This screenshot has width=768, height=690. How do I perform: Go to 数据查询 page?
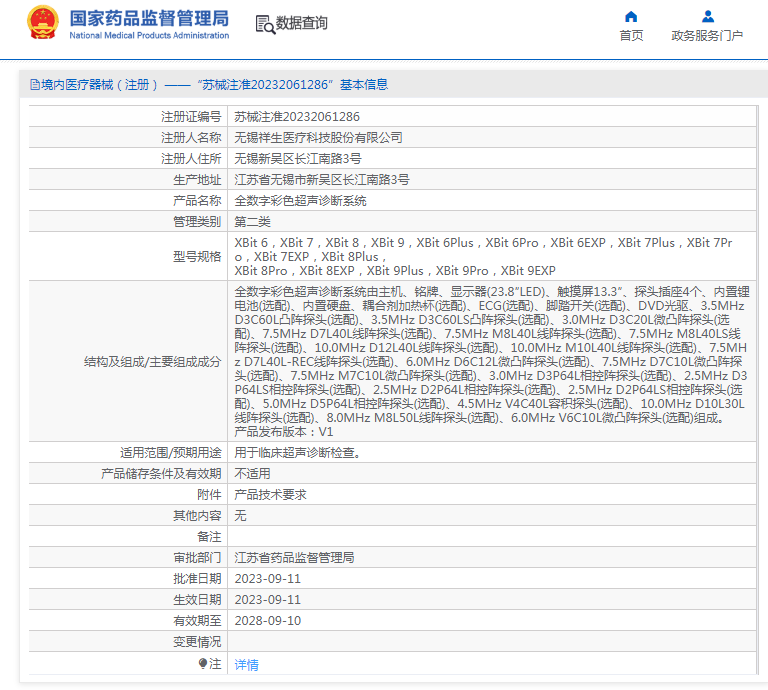pos(301,24)
